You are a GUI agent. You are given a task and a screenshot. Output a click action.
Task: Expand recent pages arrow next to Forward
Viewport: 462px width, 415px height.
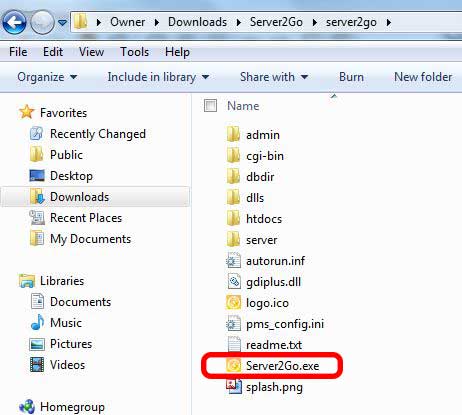coord(62,22)
